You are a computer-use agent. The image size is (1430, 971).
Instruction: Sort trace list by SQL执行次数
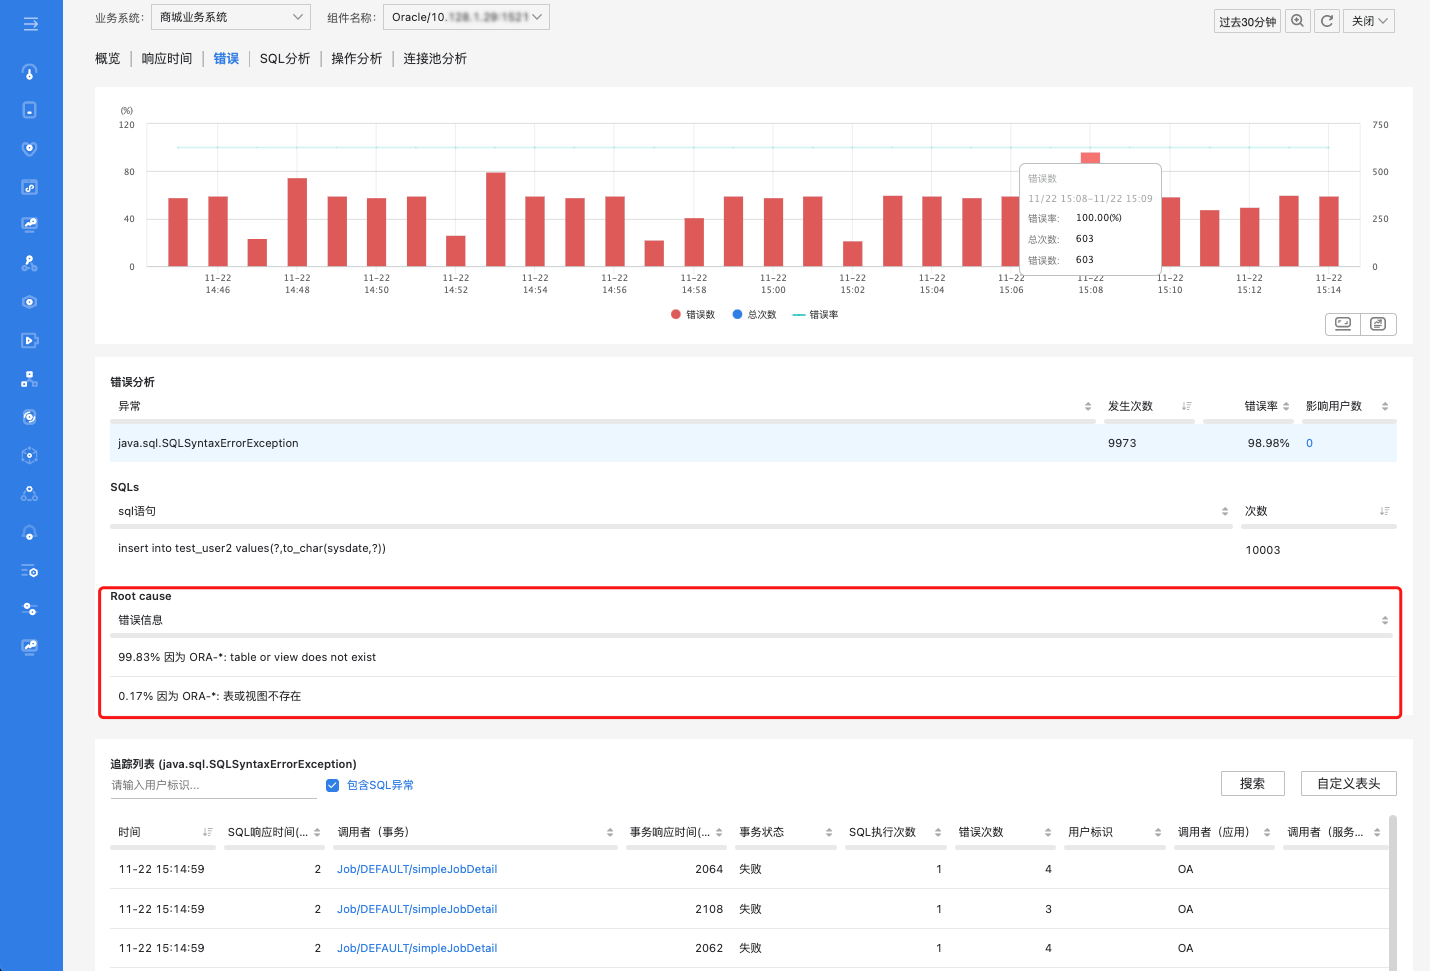(938, 832)
